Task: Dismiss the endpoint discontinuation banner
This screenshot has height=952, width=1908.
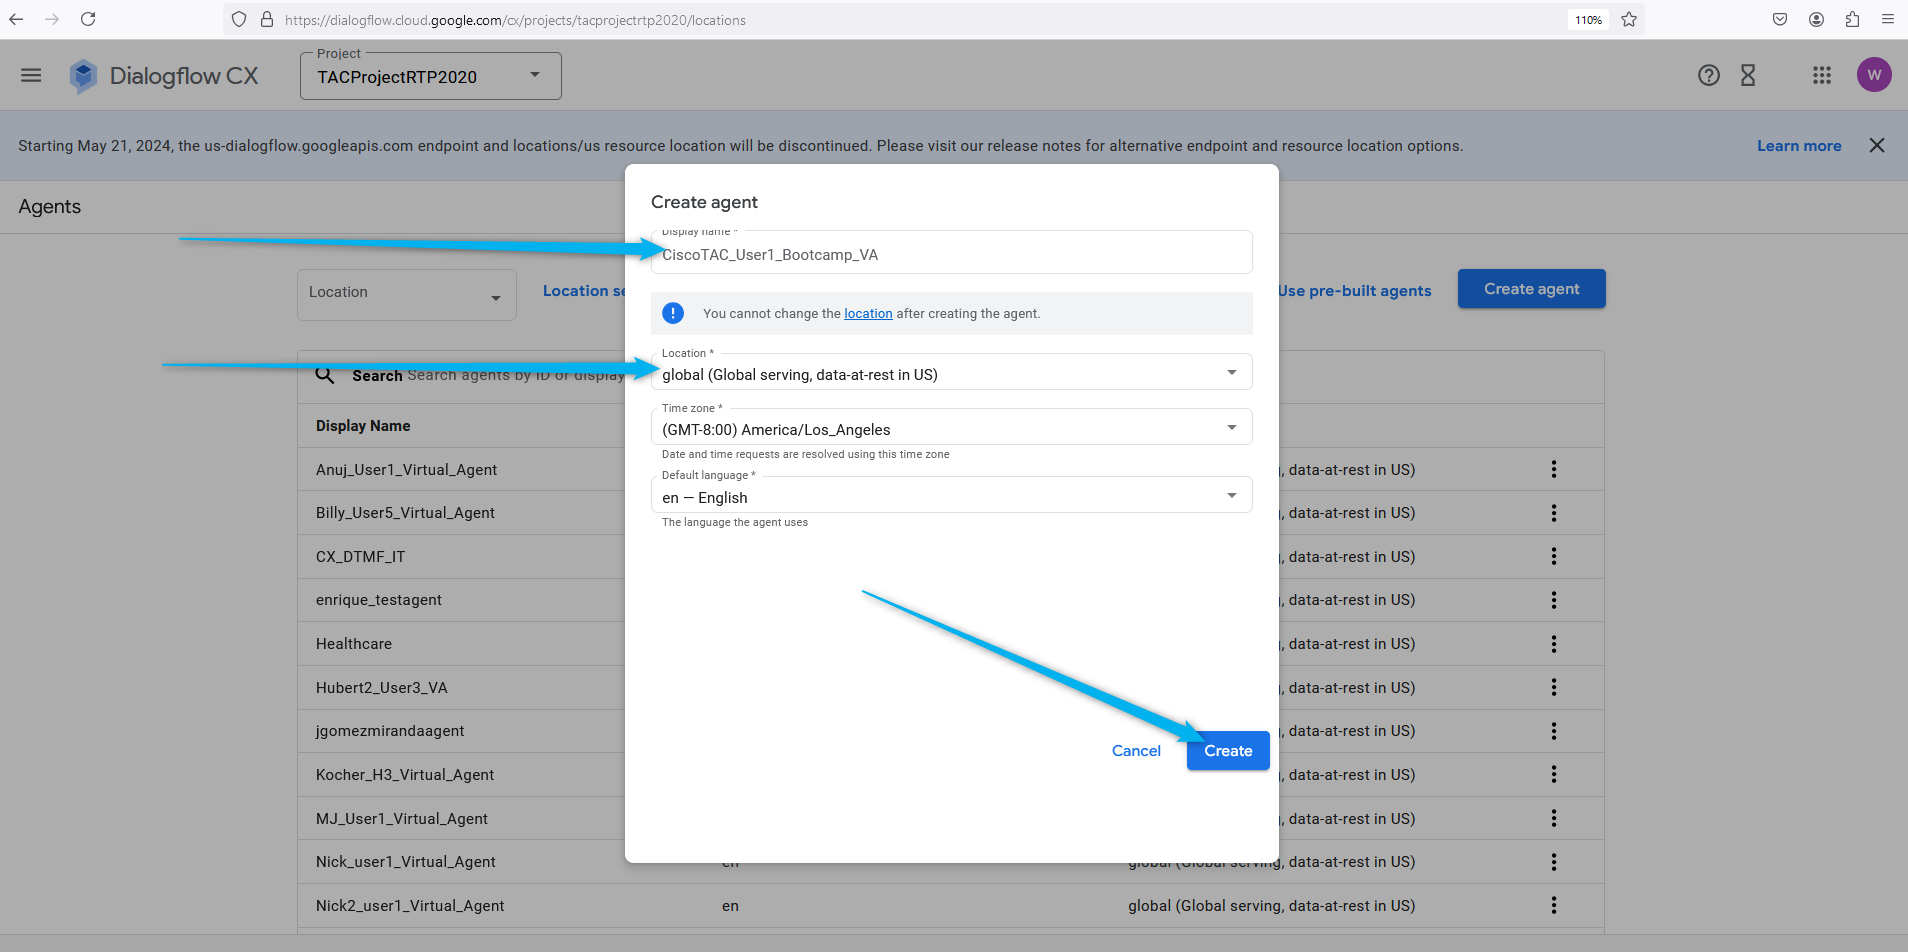Action: tap(1877, 145)
